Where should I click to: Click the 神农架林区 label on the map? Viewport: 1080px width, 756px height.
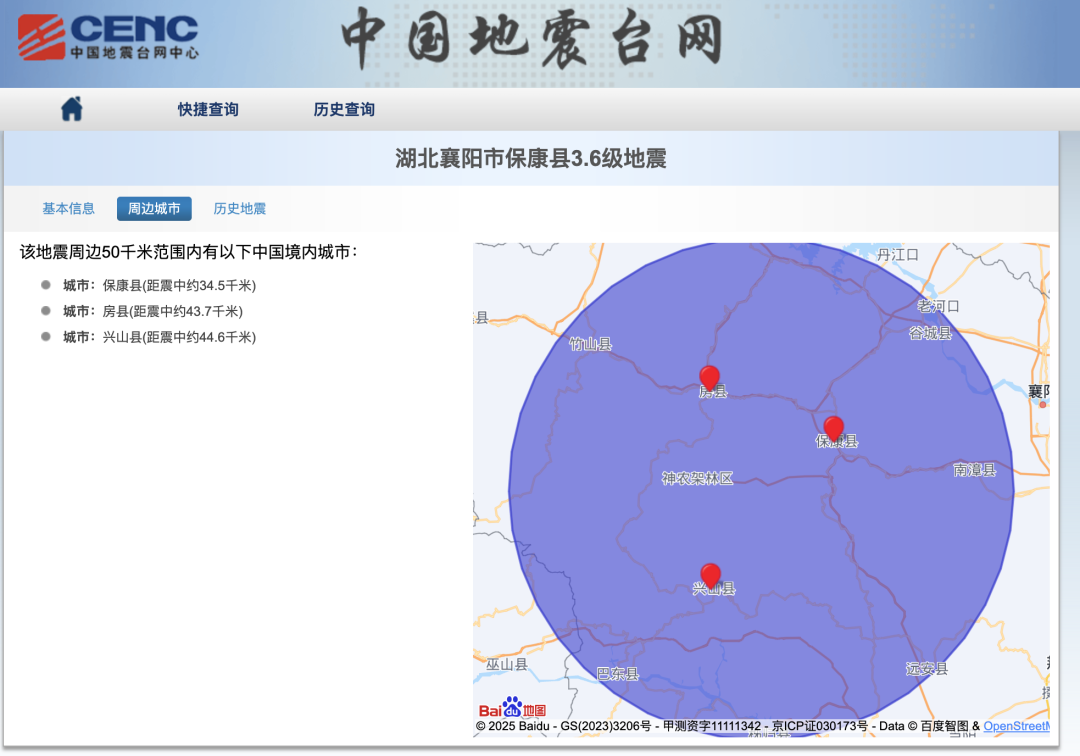pos(697,479)
